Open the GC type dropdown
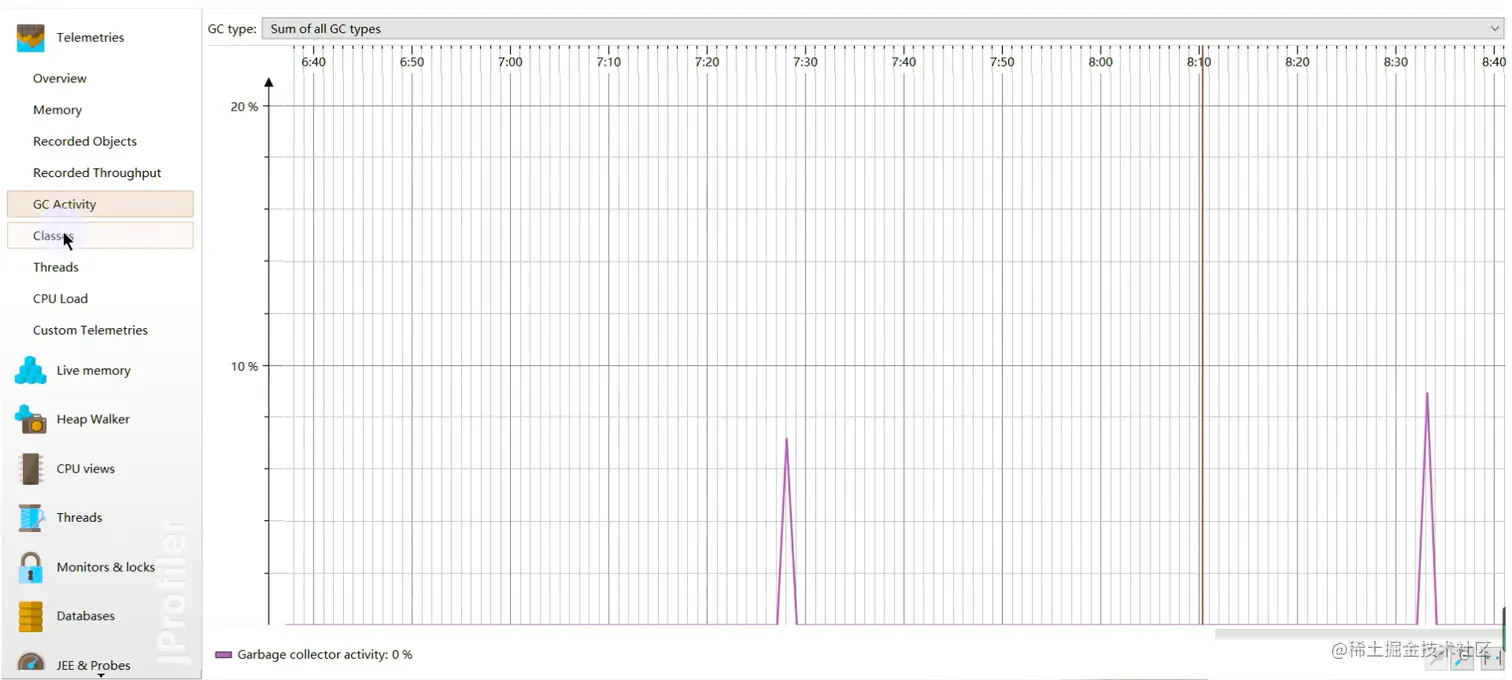Viewport: 1512px width, 680px height. [882, 29]
